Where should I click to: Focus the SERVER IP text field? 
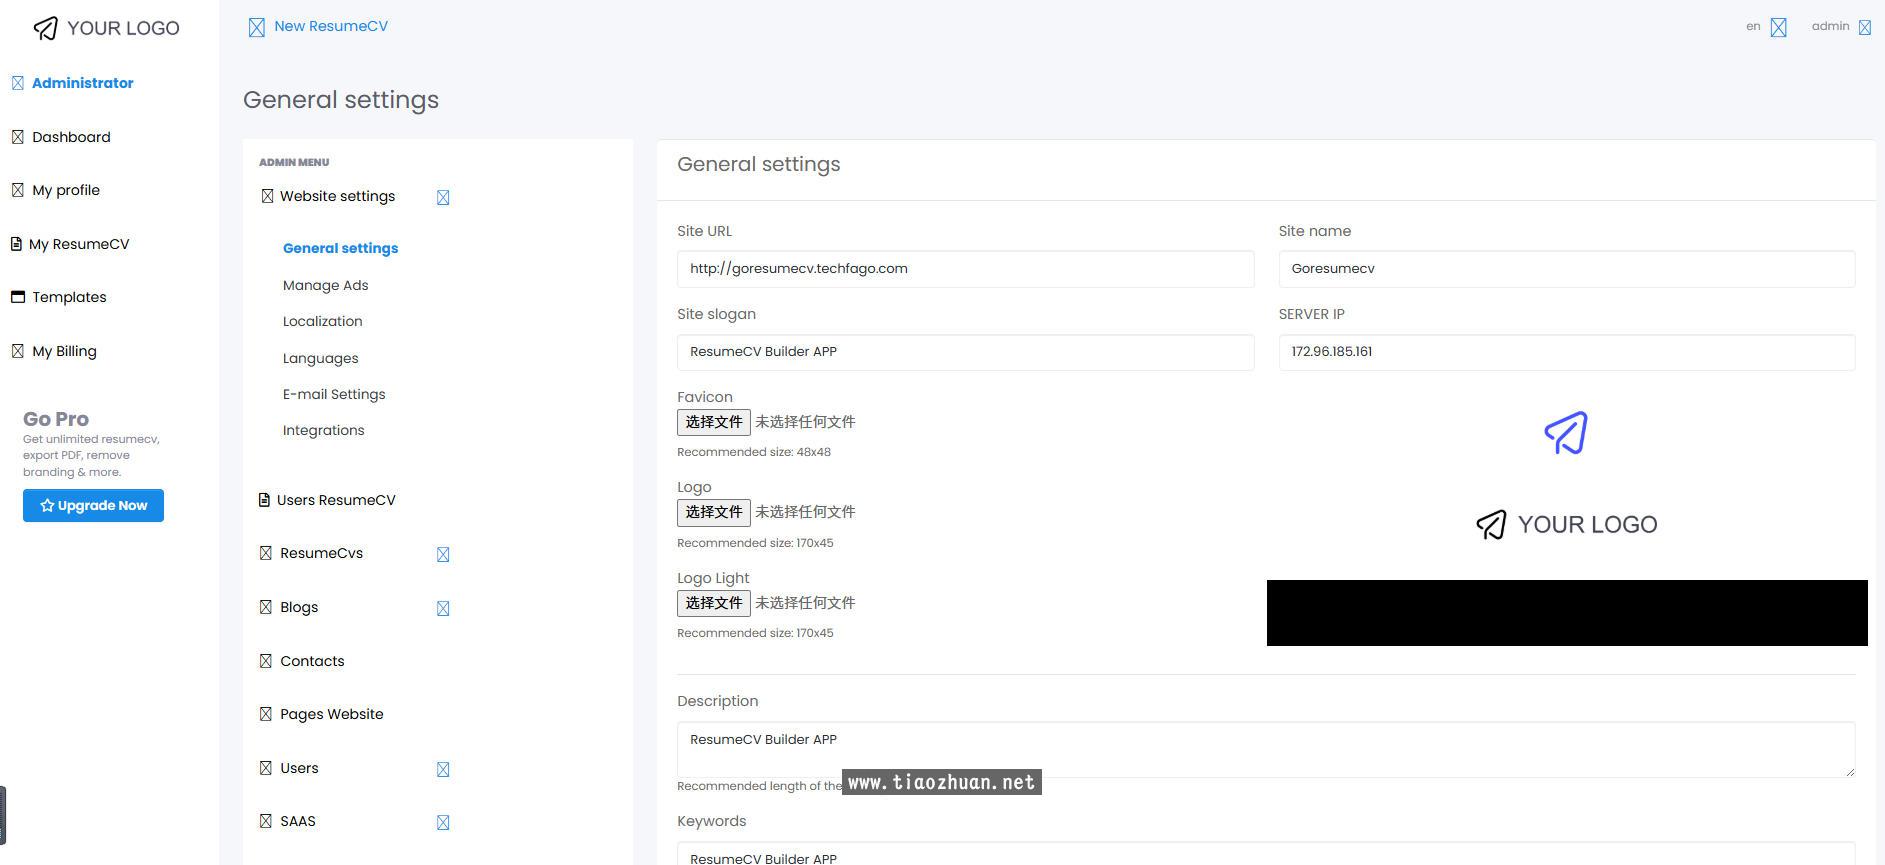tap(1566, 352)
